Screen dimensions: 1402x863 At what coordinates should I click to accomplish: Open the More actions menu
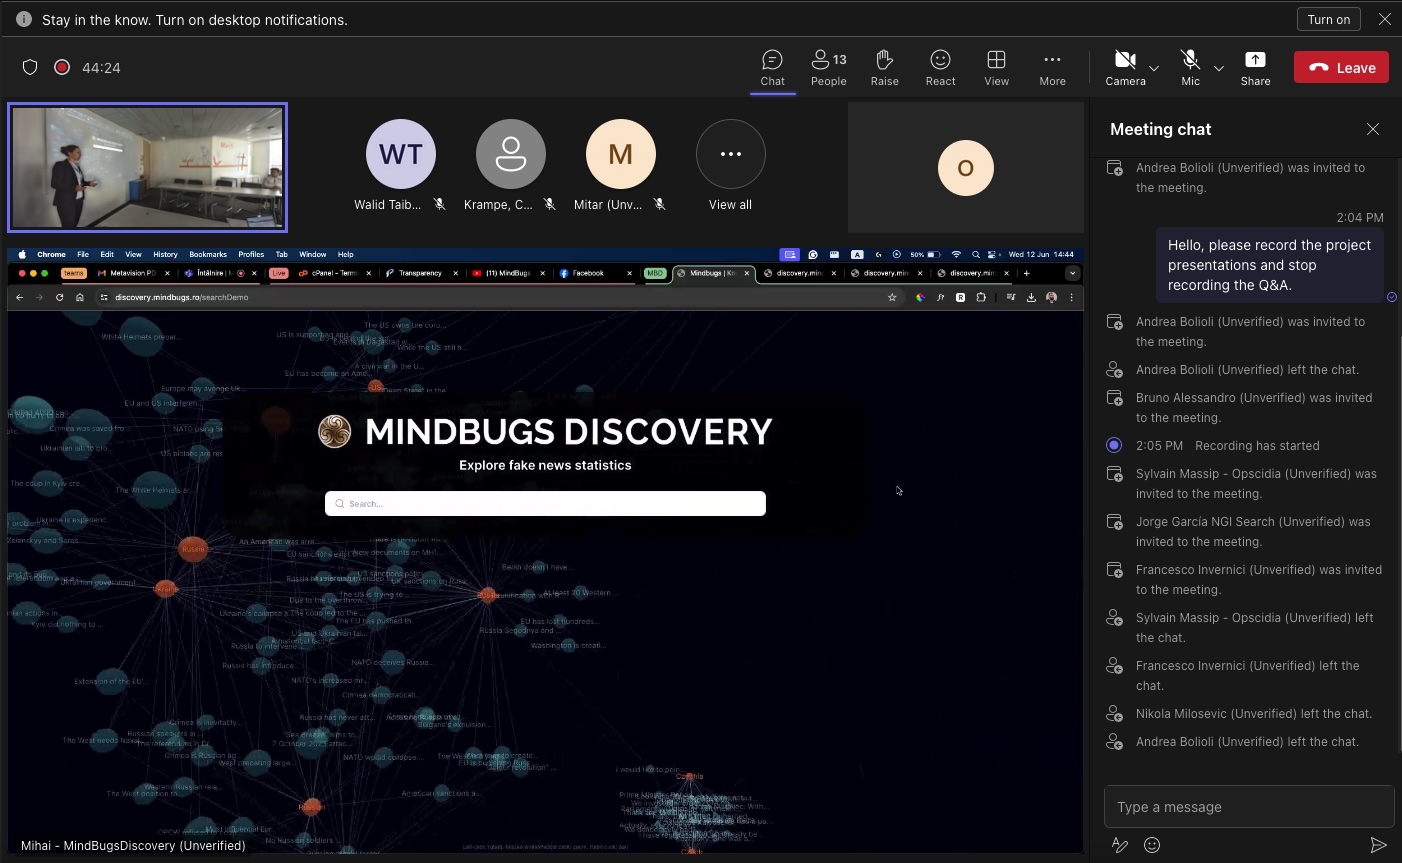pyautogui.click(x=1052, y=68)
